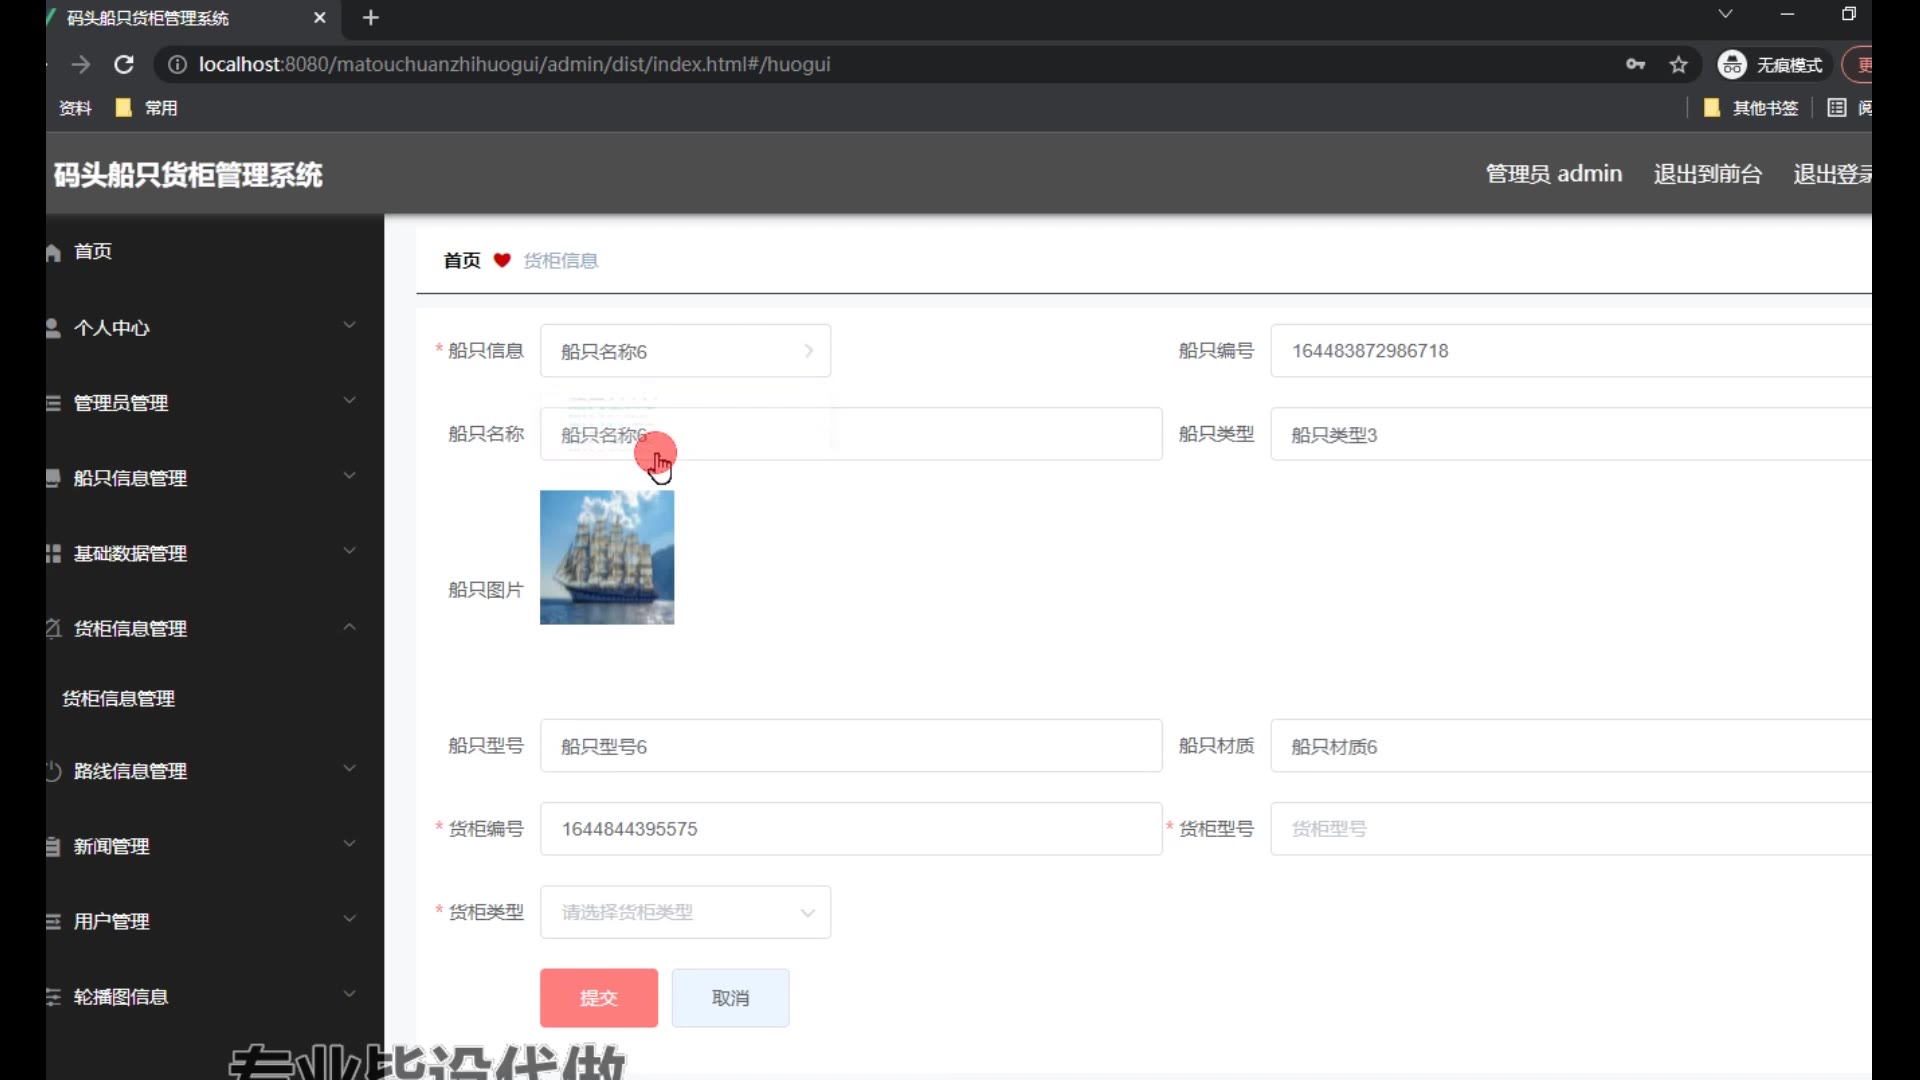This screenshot has height=1080, width=1920.
Task: Reload the page with the refresh icon
Action: 124,64
